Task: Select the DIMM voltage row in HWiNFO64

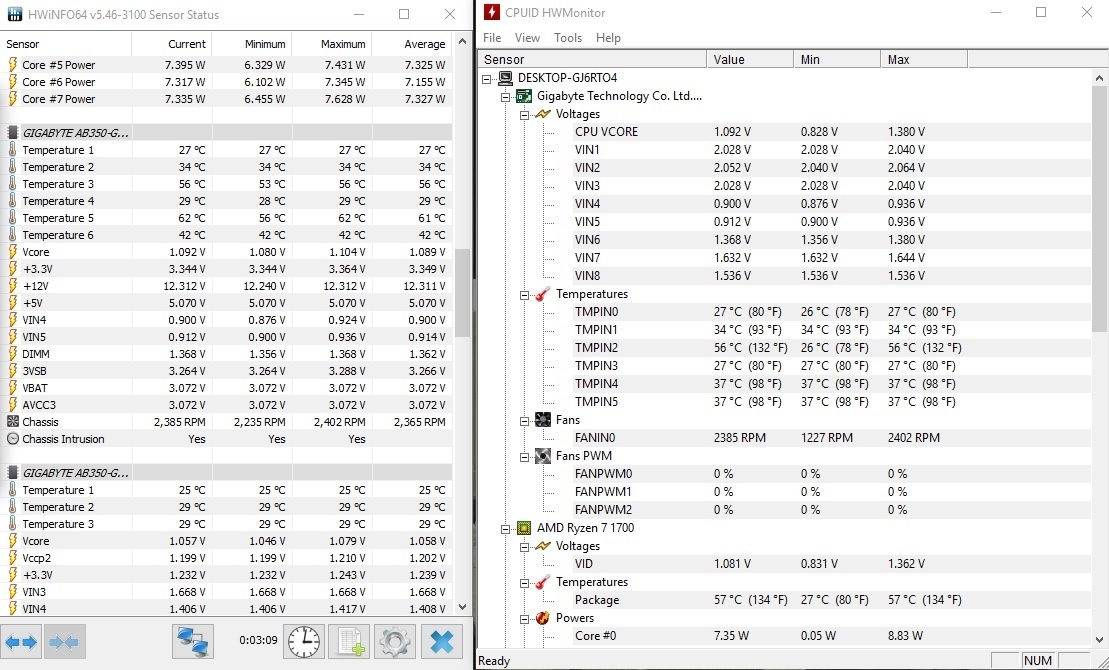Action: [227, 354]
